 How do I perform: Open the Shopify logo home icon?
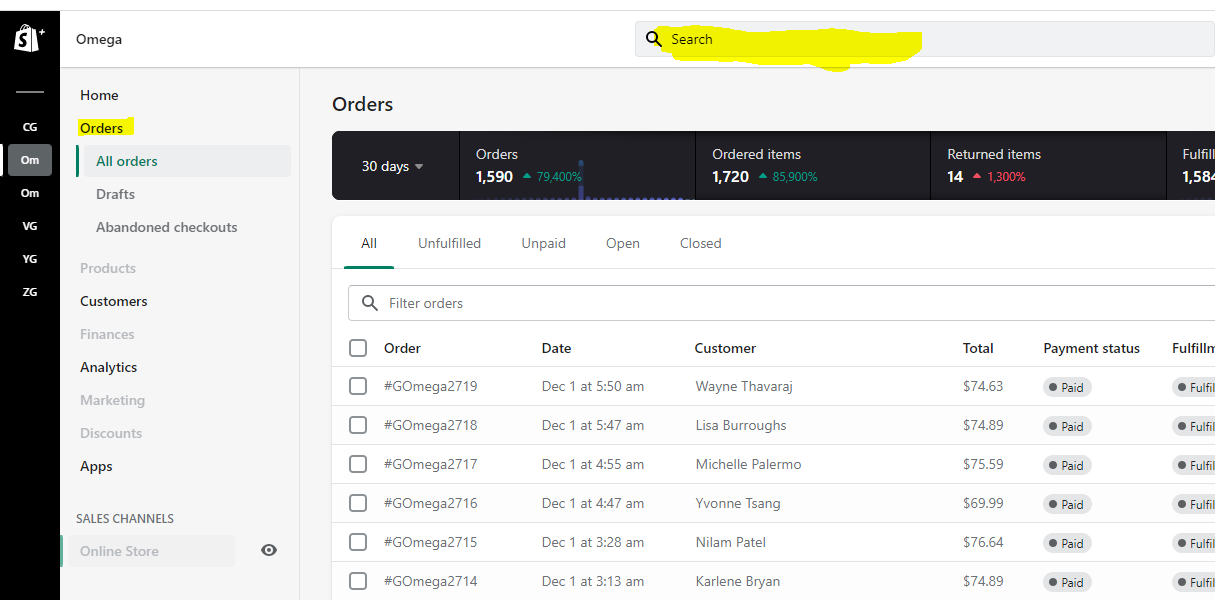pos(29,39)
